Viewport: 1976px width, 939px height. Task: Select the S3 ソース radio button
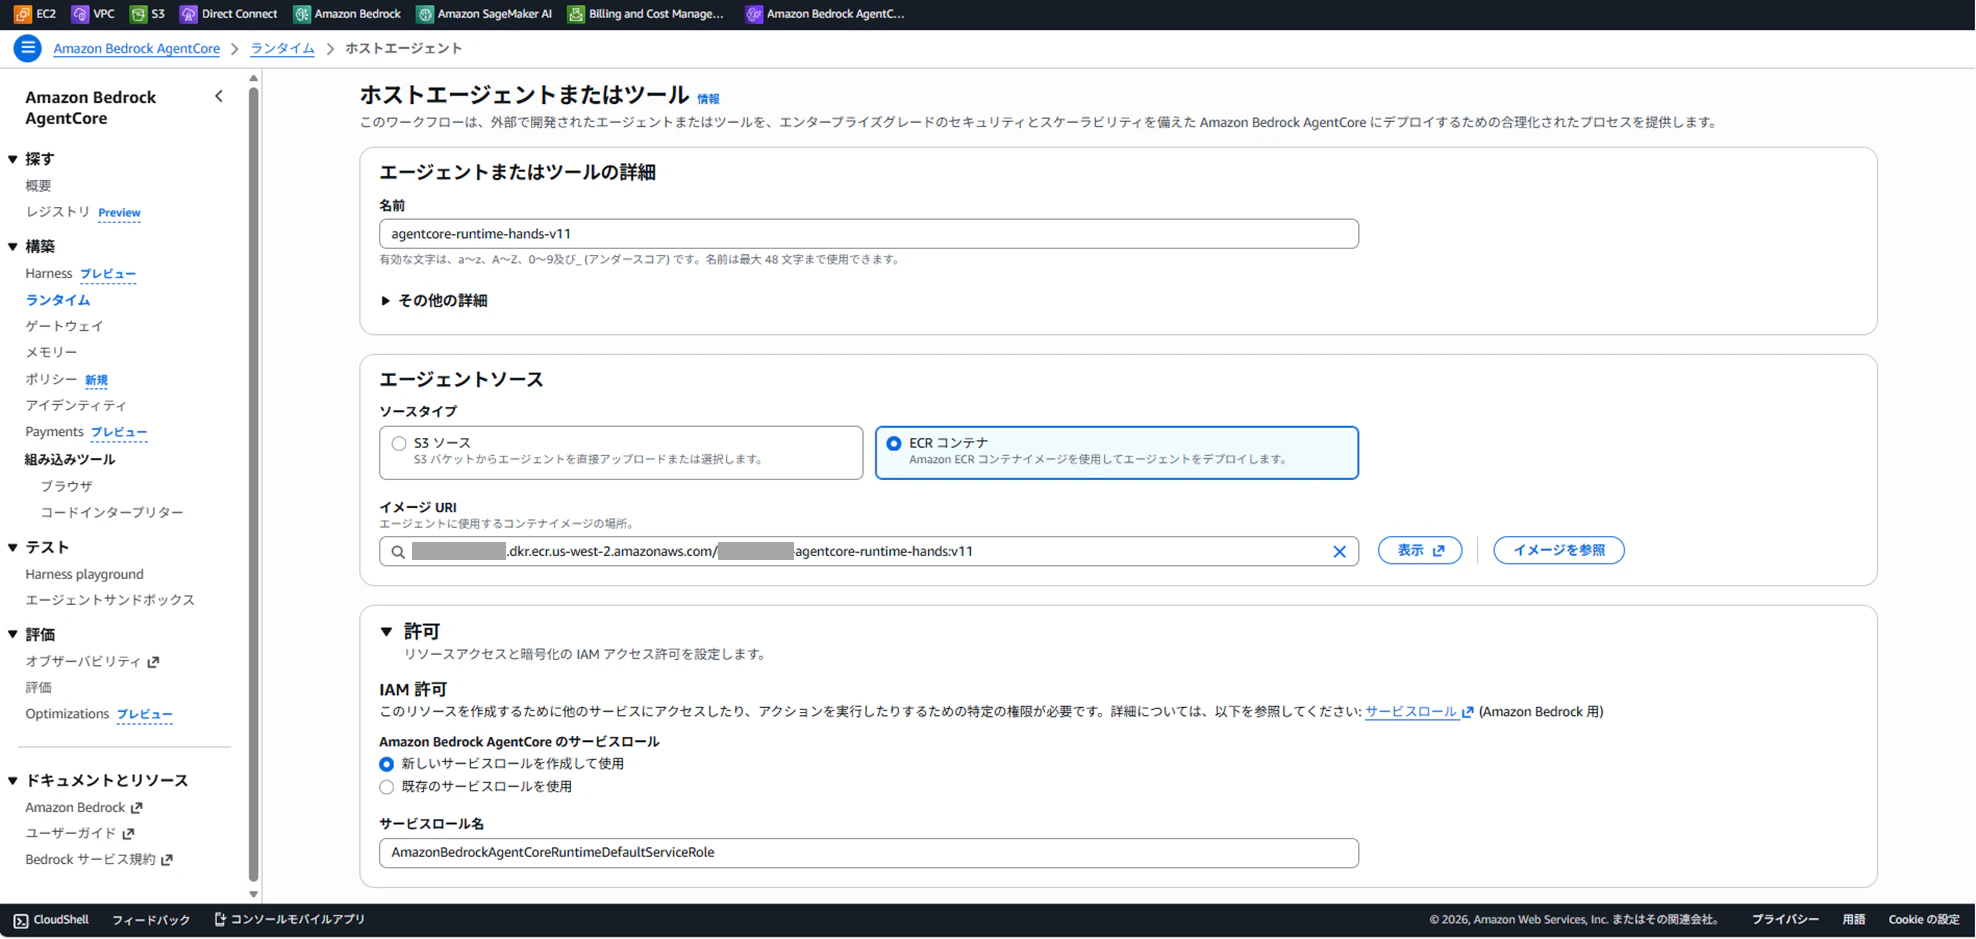[399, 444]
